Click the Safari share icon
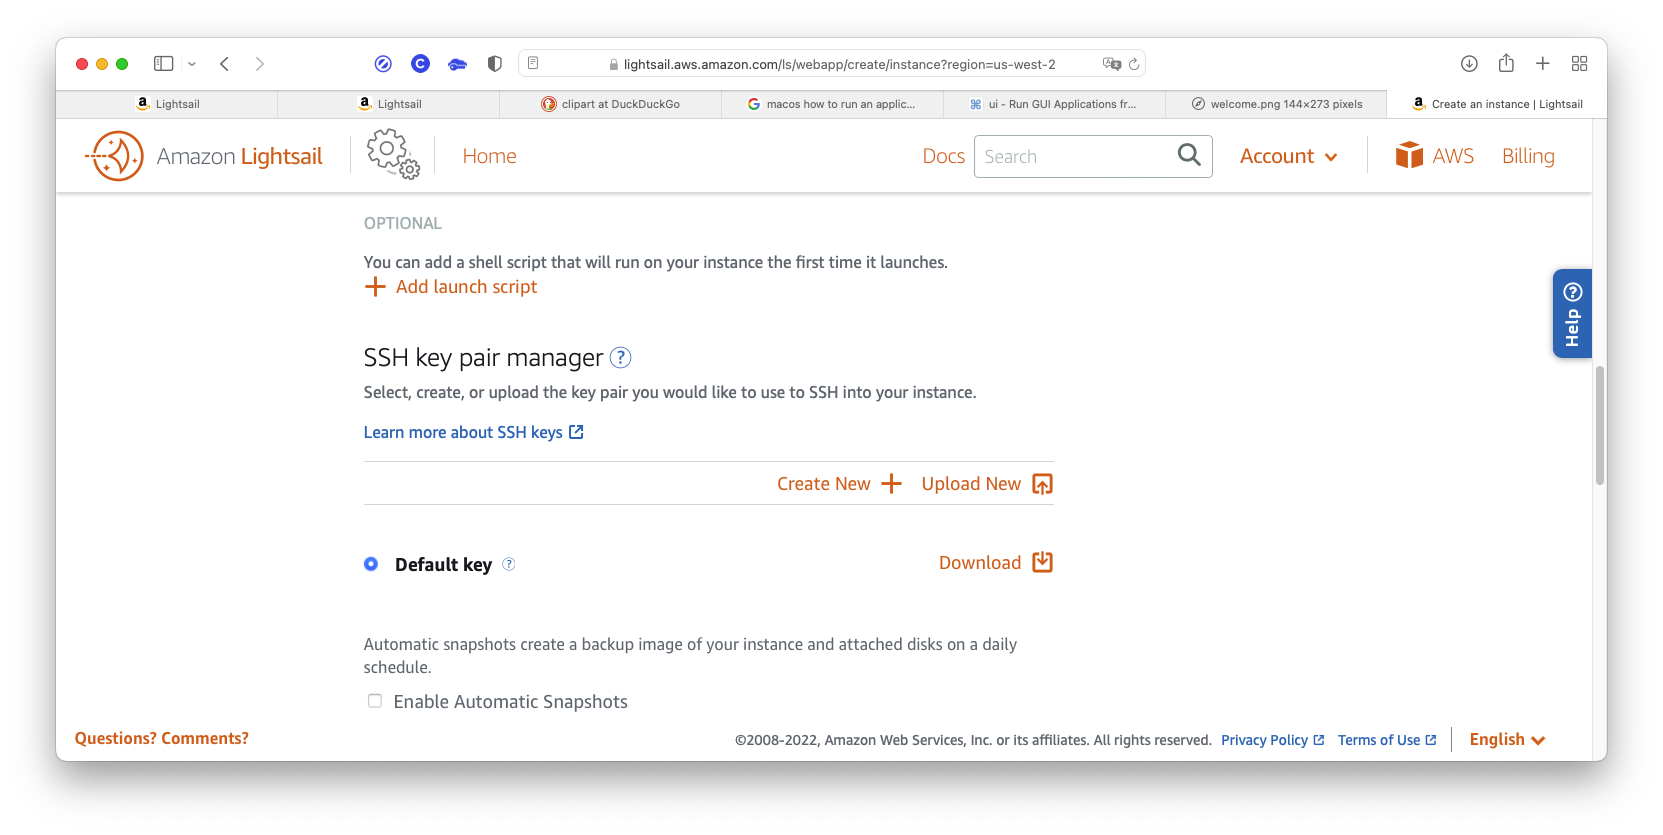 pos(1506,62)
